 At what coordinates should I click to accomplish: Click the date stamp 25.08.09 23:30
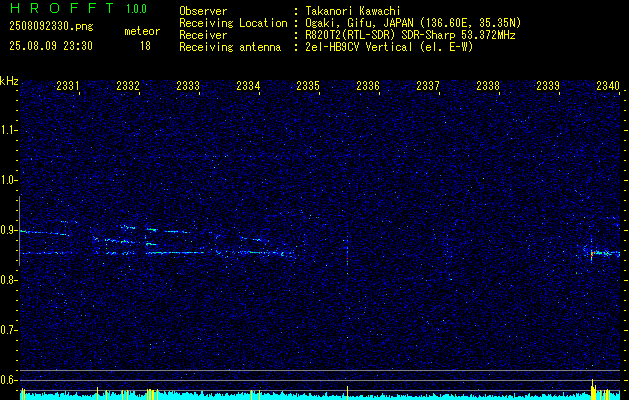[51, 46]
